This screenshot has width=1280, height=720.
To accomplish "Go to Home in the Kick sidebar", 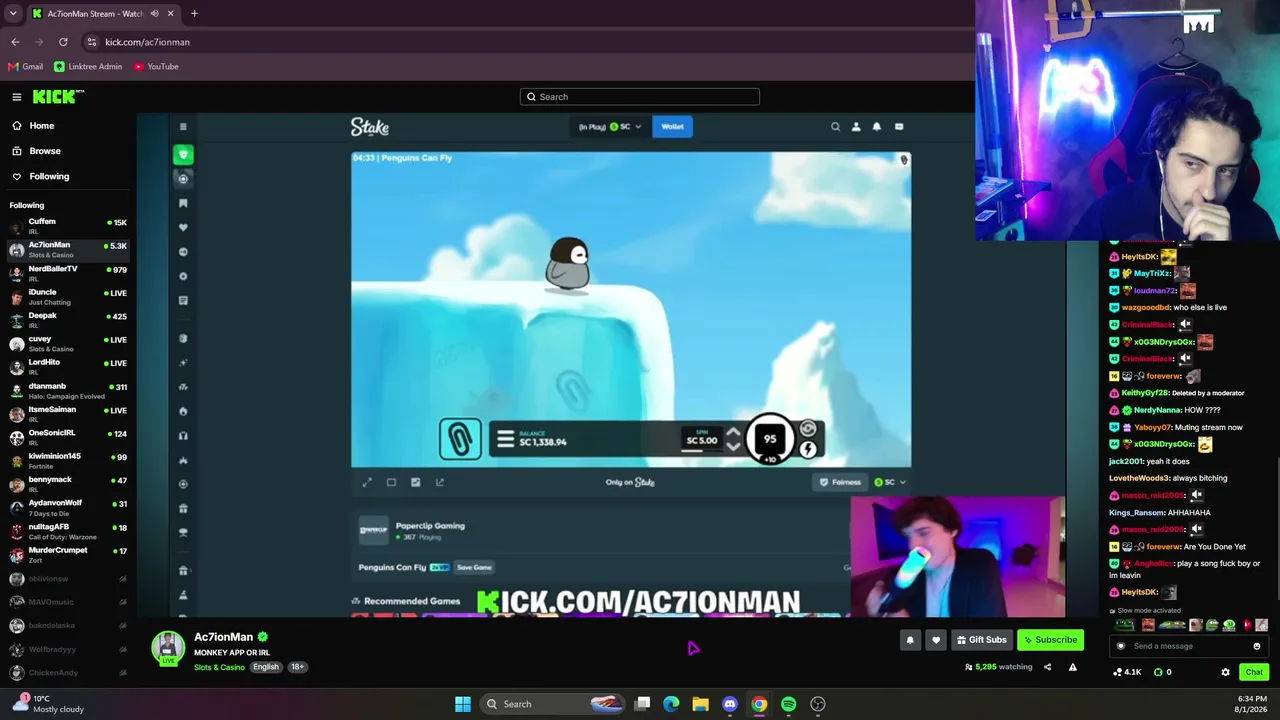I will pyautogui.click(x=41, y=126).
